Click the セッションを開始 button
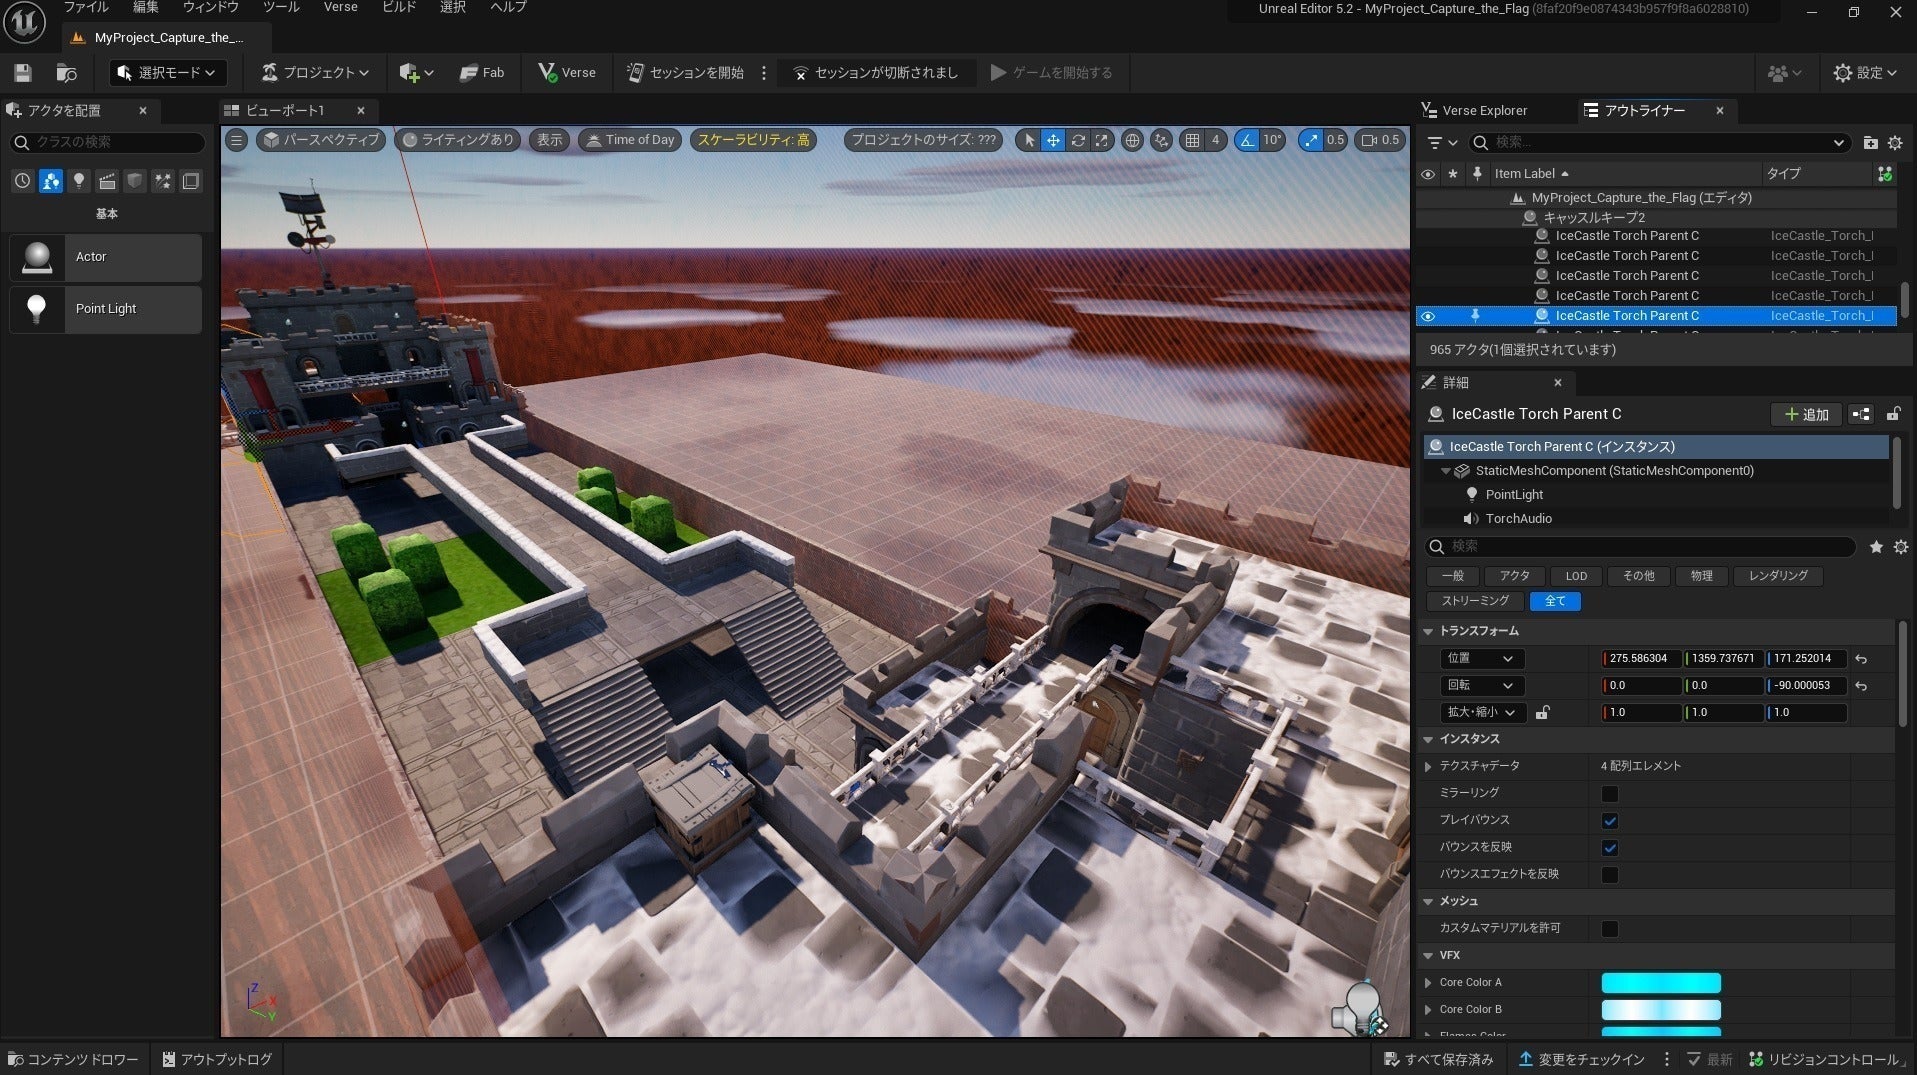The height and width of the screenshot is (1075, 1917). (x=686, y=73)
